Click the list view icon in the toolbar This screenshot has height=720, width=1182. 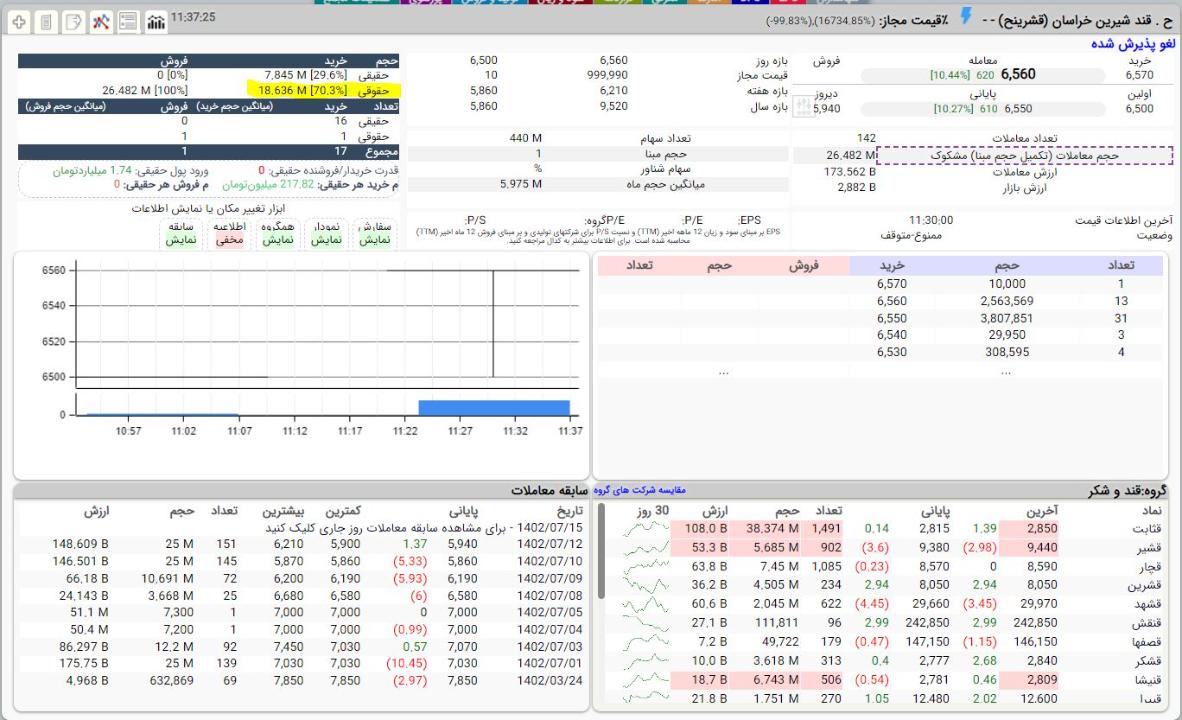click(128, 20)
